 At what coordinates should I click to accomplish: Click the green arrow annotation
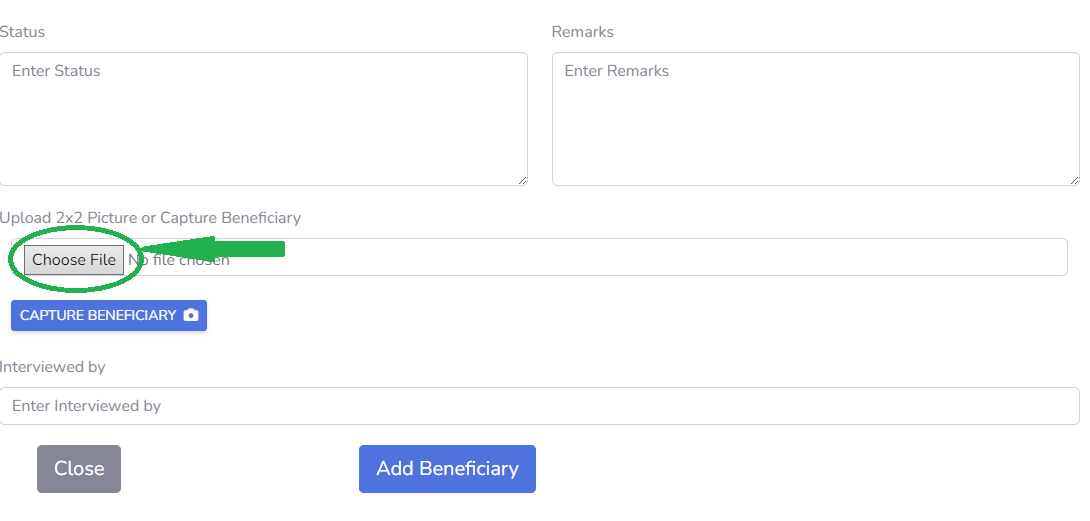[x=212, y=248]
